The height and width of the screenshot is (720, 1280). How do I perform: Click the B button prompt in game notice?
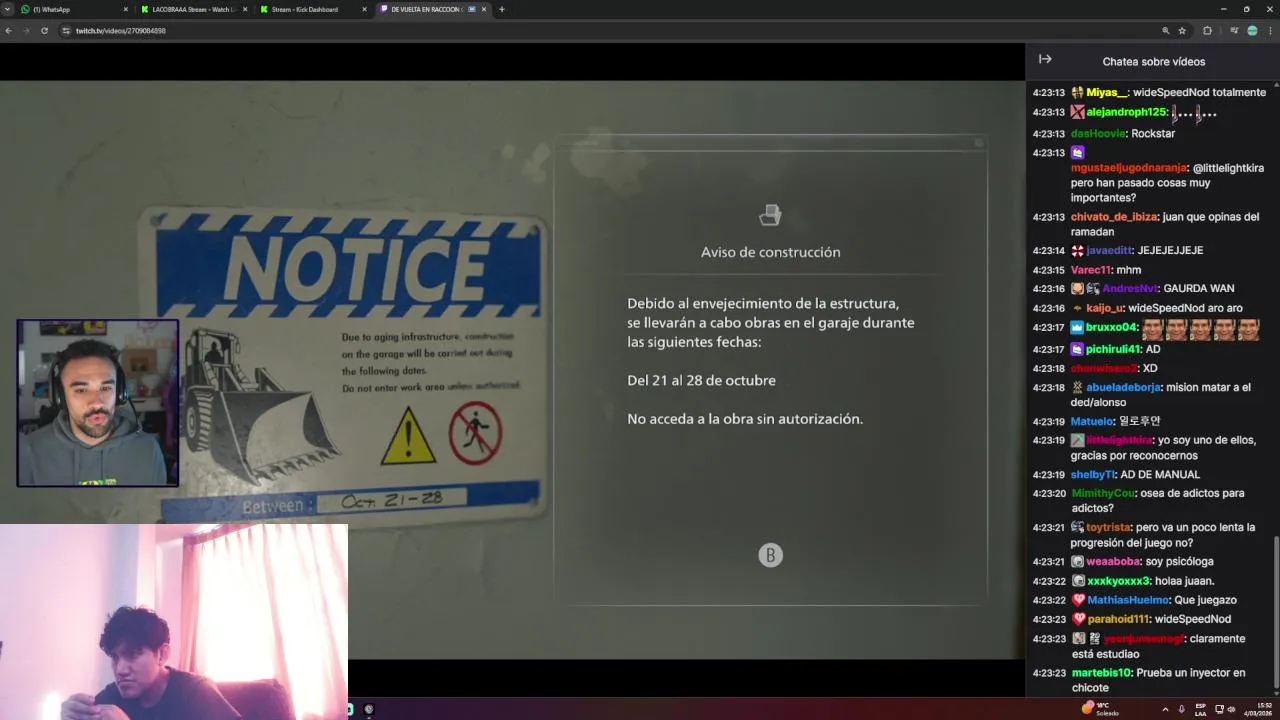tap(770, 555)
